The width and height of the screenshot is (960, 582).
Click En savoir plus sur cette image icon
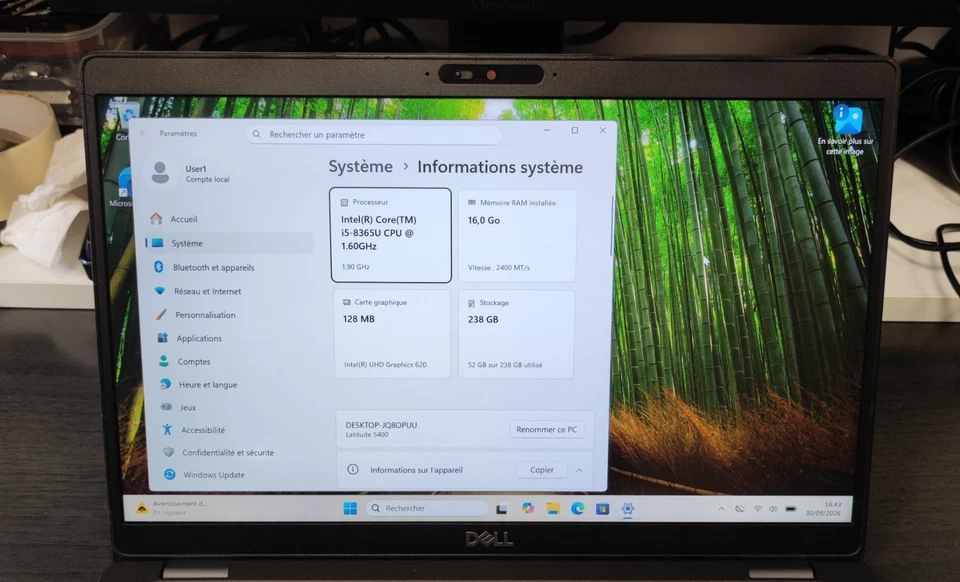pos(847,130)
